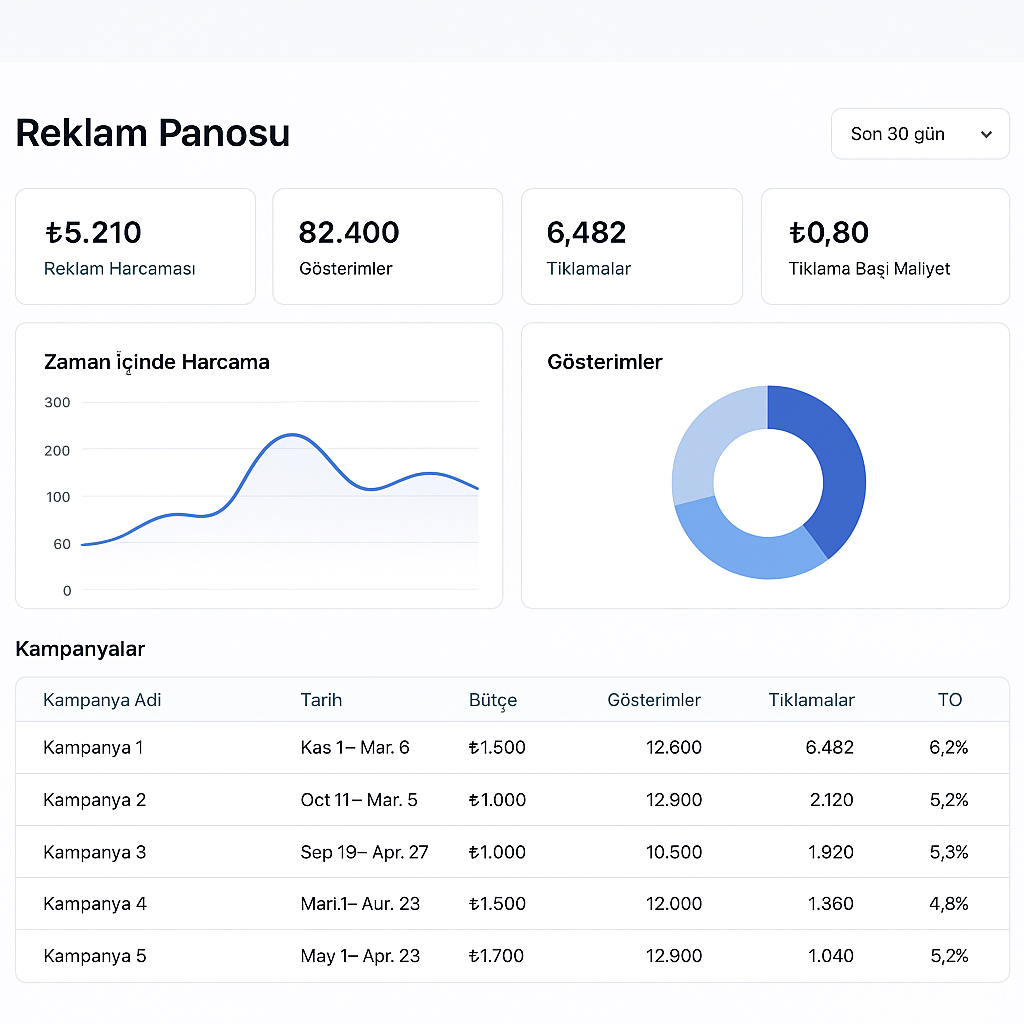Click the Tiklama Başi Maliyet card
The height and width of the screenshot is (1024, 1024).
(884, 246)
